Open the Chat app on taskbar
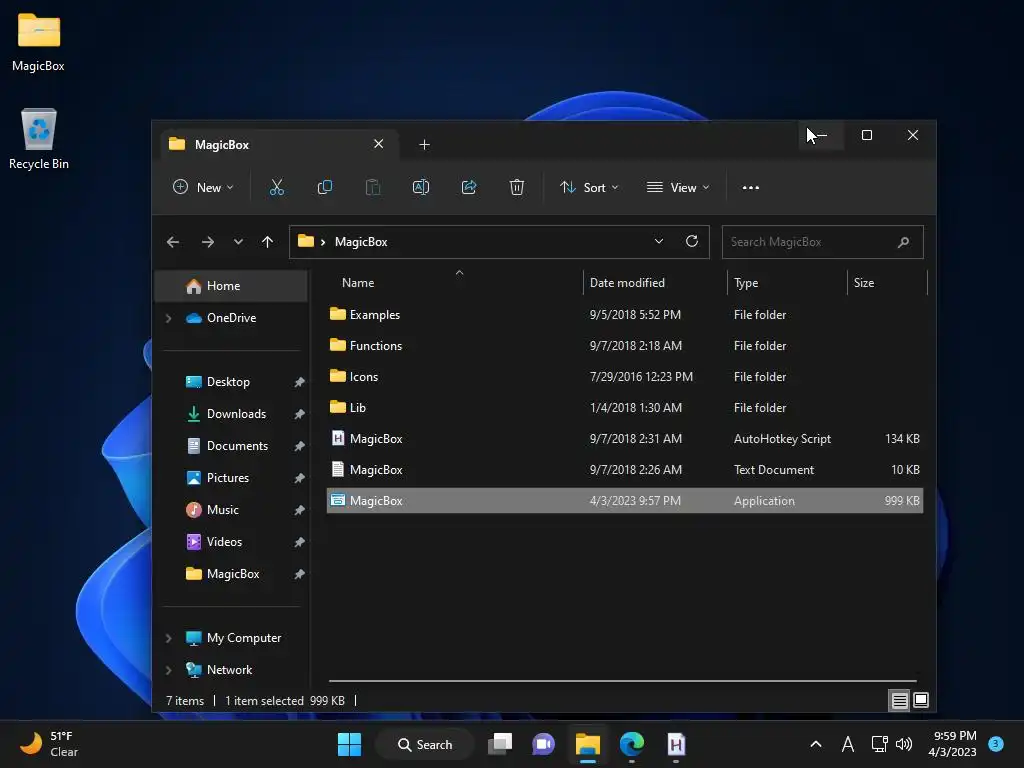The width and height of the screenshot is (1024, 768). 543,744
